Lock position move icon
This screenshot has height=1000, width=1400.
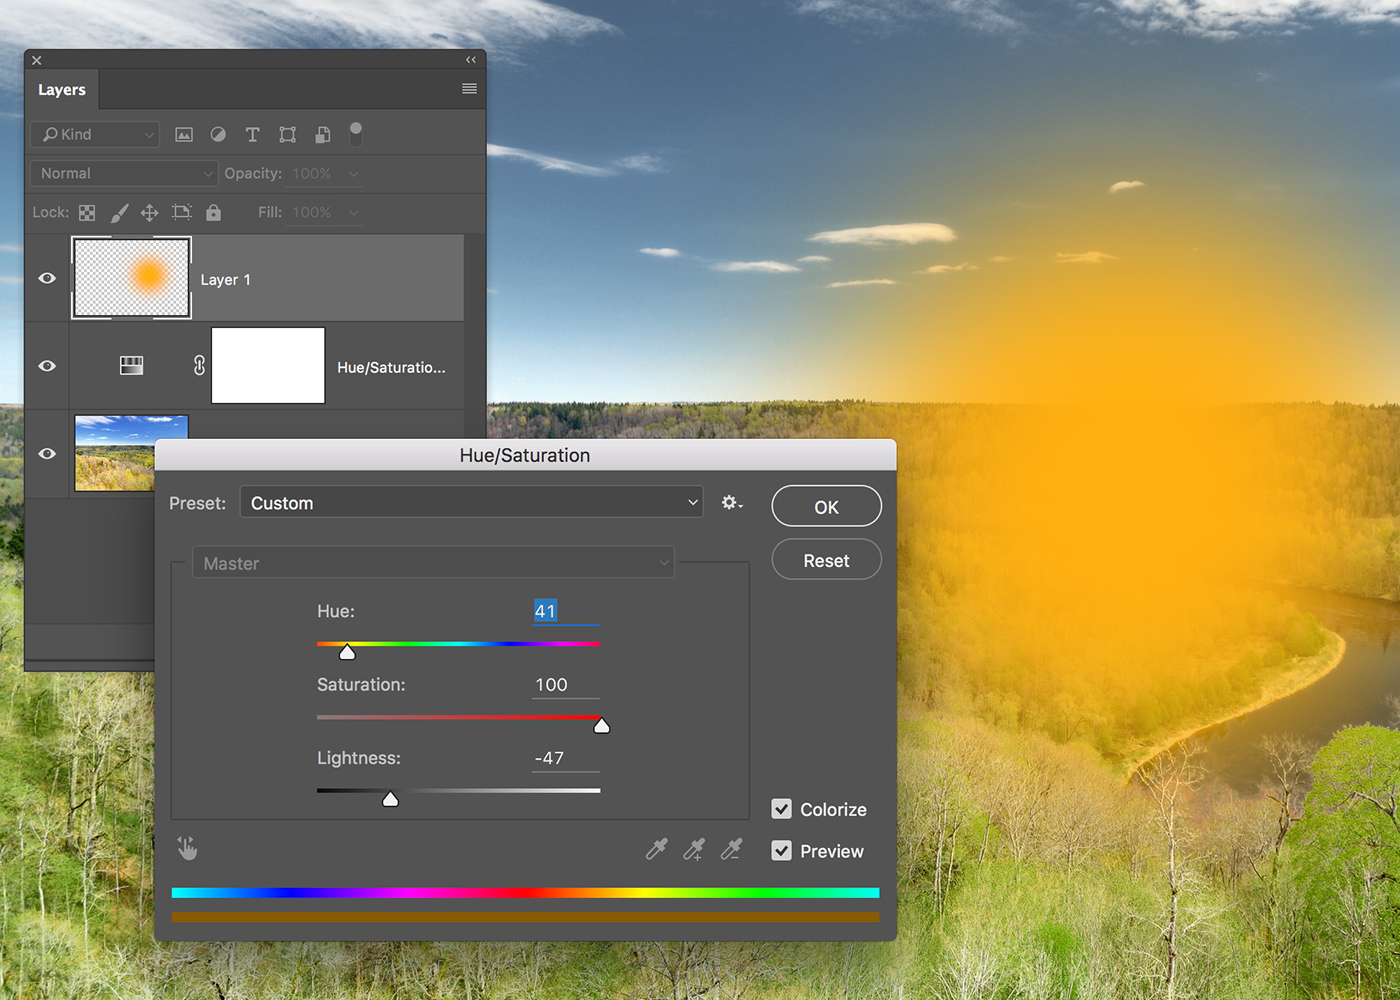pyautogui.click(x=149, y=213)
